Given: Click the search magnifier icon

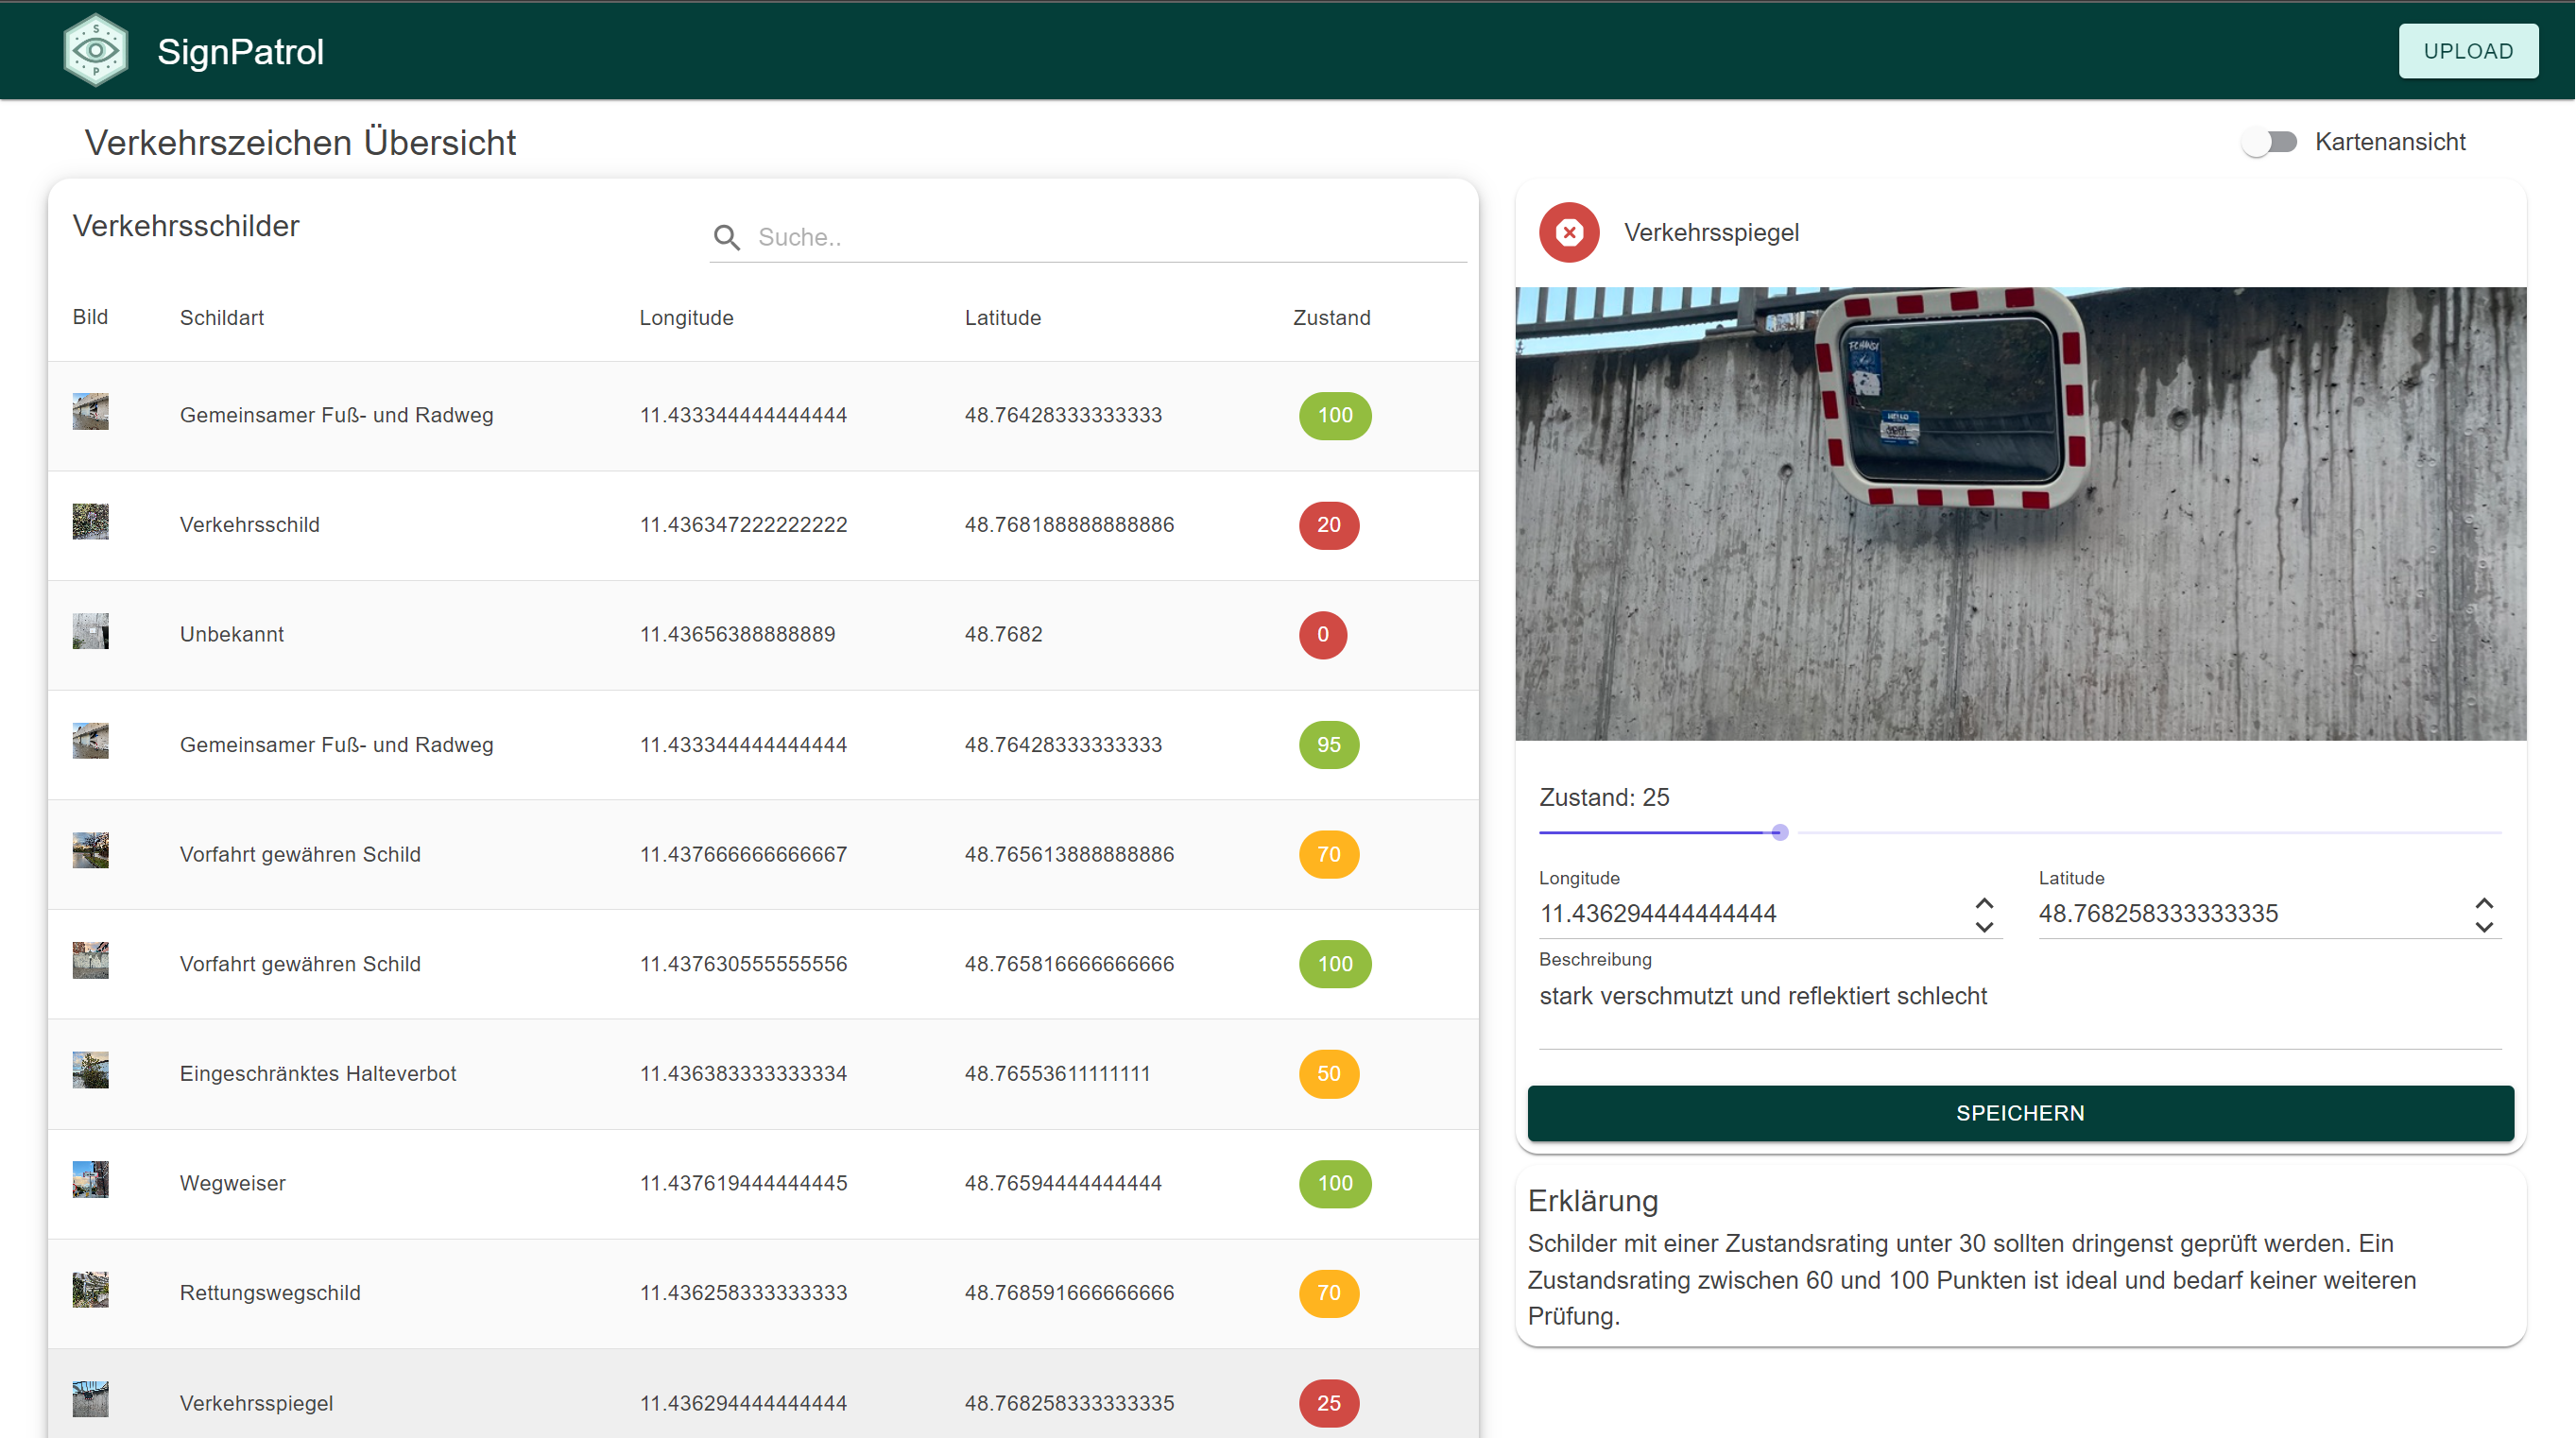Looking at the screenshot, I should pyautogui.click(x=727, y=238).
